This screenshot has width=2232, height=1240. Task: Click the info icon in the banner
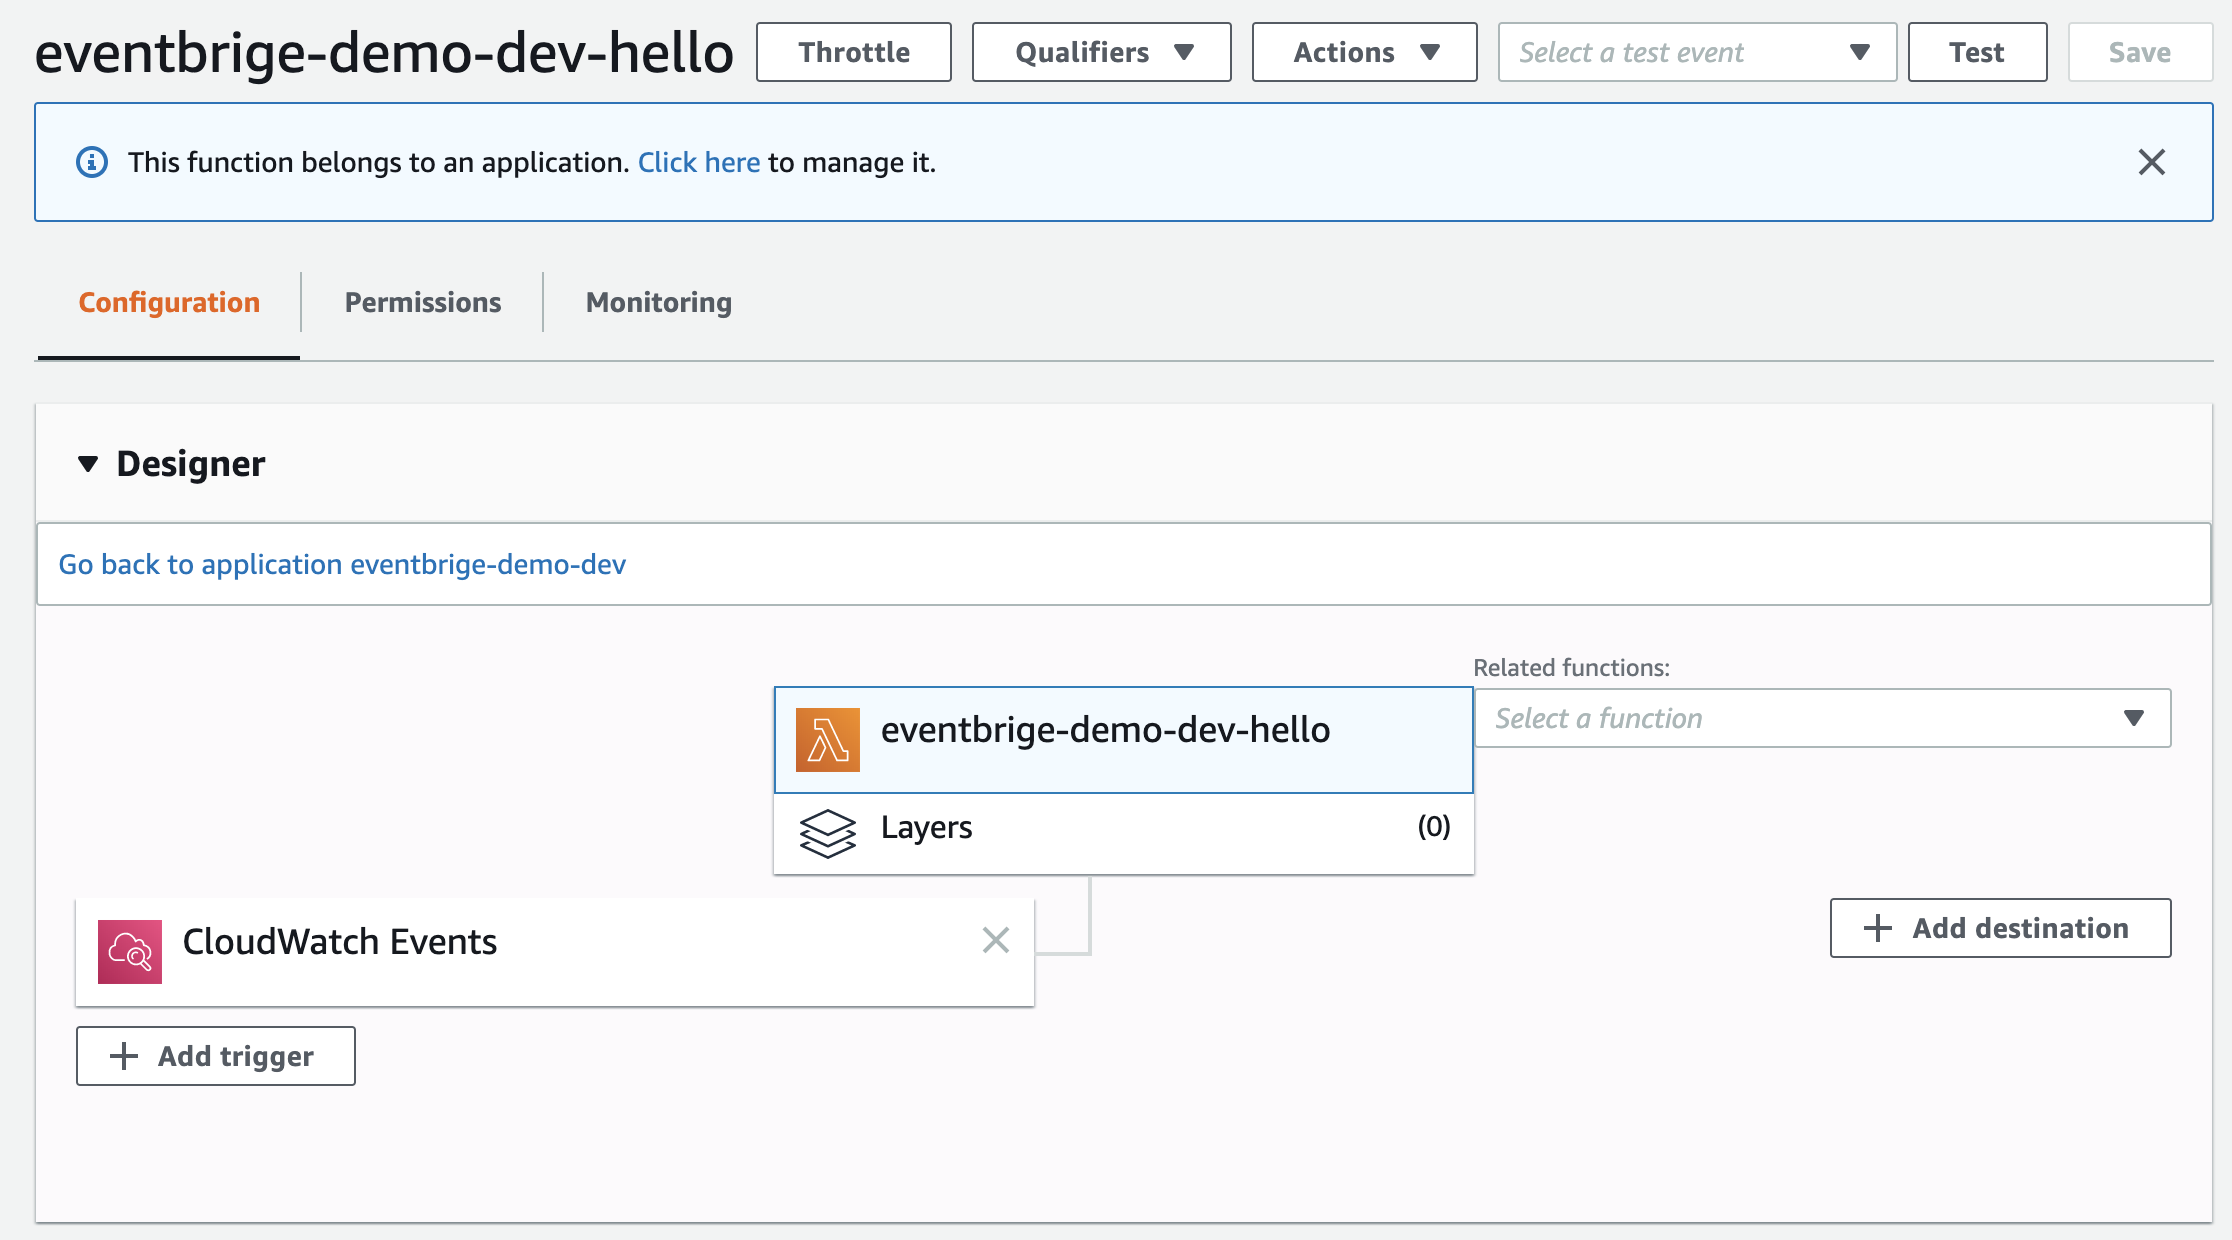pyautogui.click(x=92, y=162)
